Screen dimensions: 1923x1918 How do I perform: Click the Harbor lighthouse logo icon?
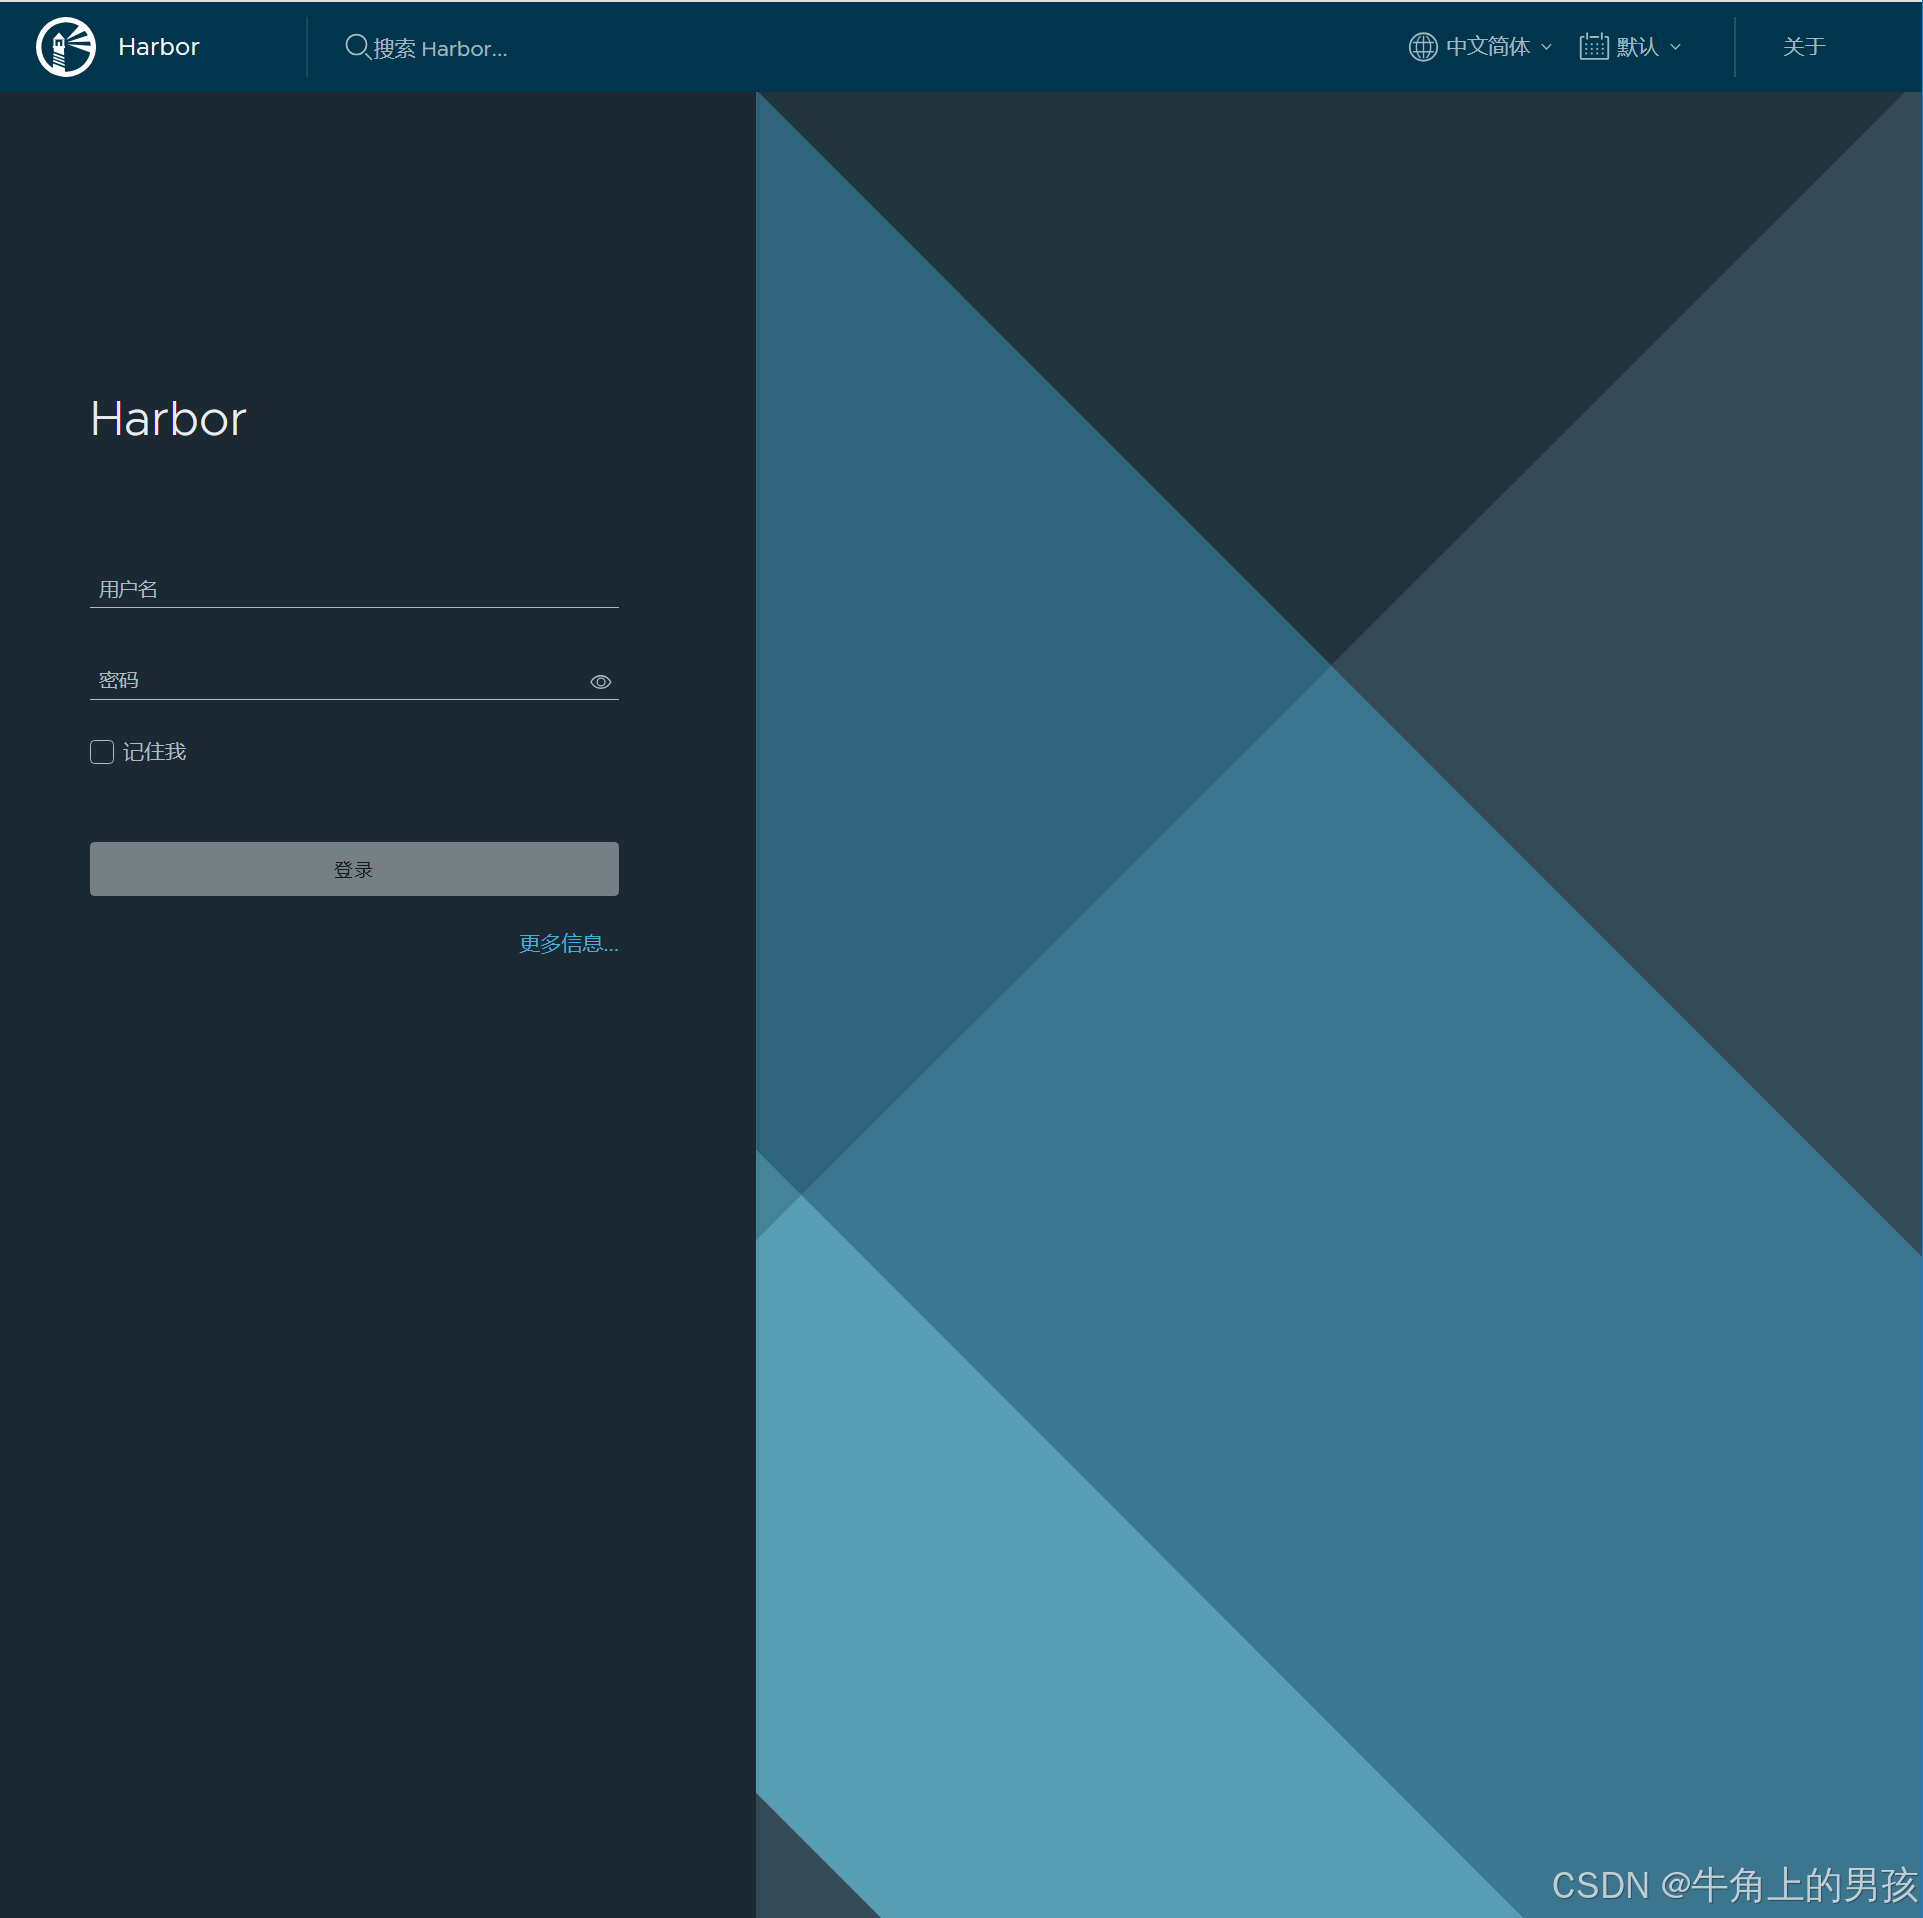pyautogui.click(x=66, y=47)
